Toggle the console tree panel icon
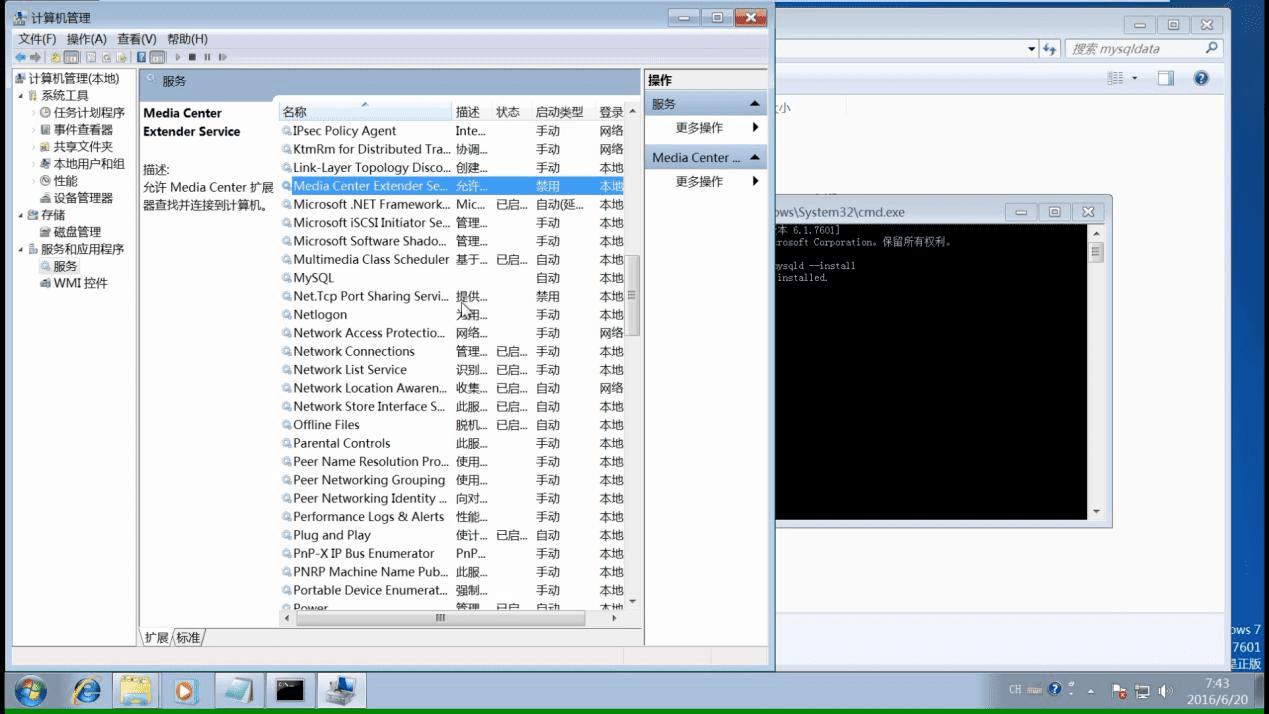Viewport: 1269px width, 714px height. point(71,57)
